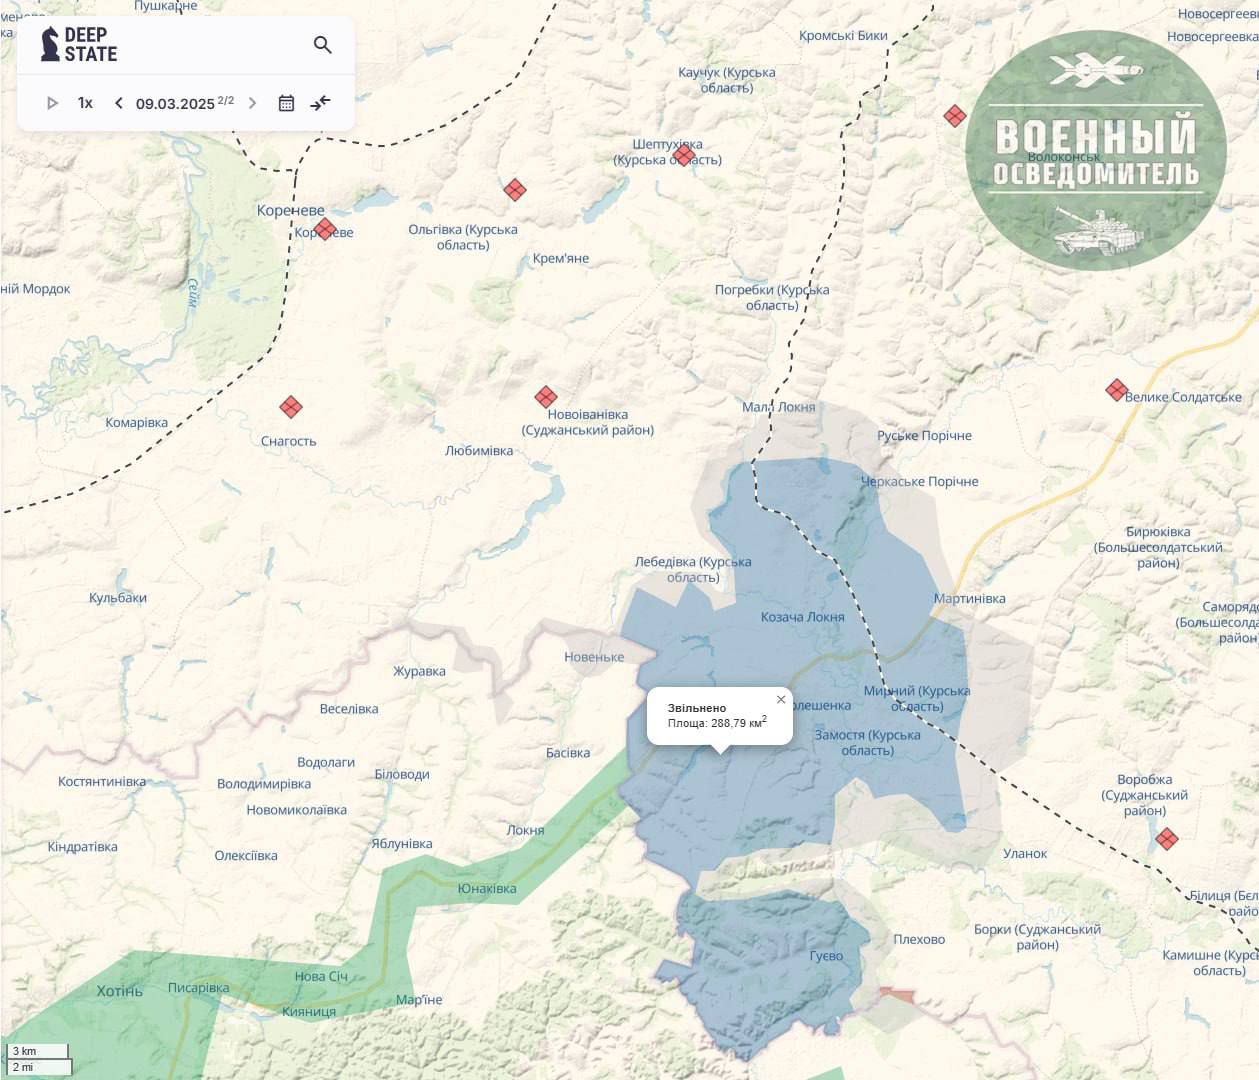
Task: Click the Козача Локня label
Action: click(x=803, y=616)
